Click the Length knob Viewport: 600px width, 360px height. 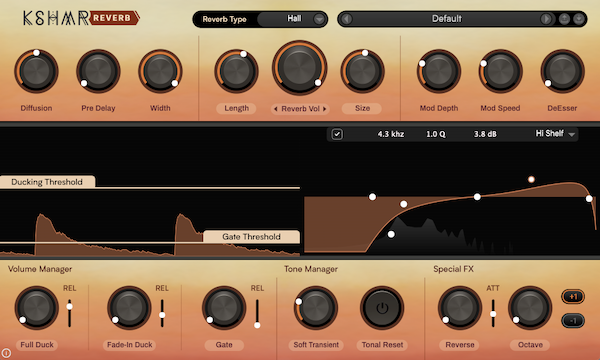(236, 71)
